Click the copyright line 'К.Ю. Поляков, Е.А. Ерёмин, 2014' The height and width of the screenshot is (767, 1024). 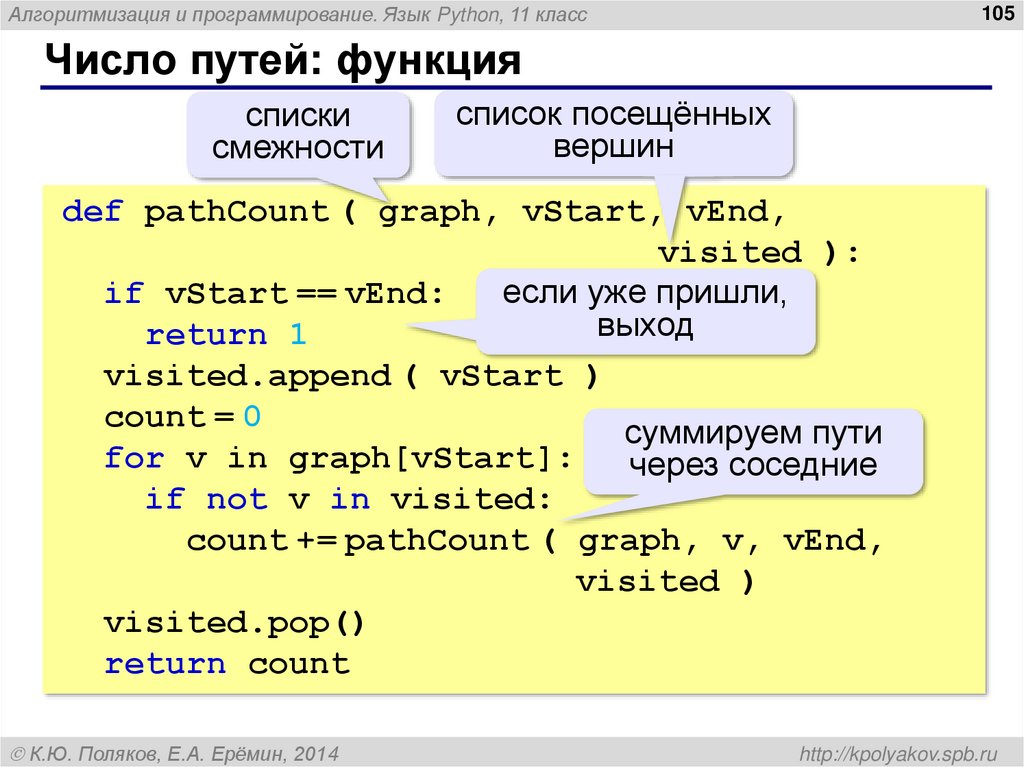click(x=175, y=754)
